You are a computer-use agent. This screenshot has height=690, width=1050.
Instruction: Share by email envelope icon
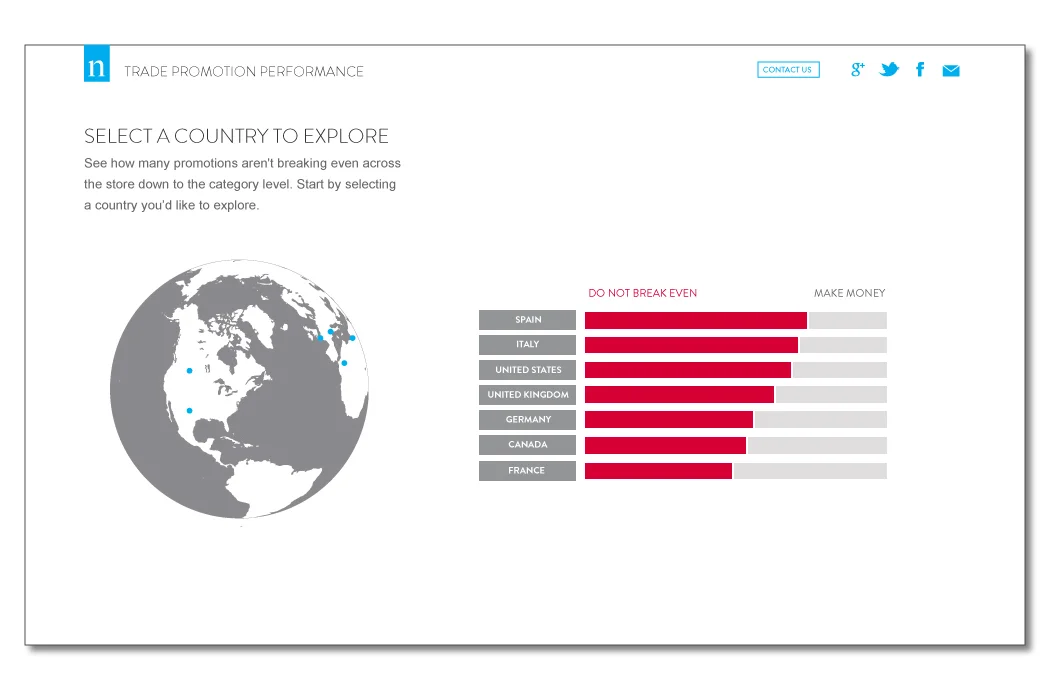pyautogui.click(x=951, y=70)
